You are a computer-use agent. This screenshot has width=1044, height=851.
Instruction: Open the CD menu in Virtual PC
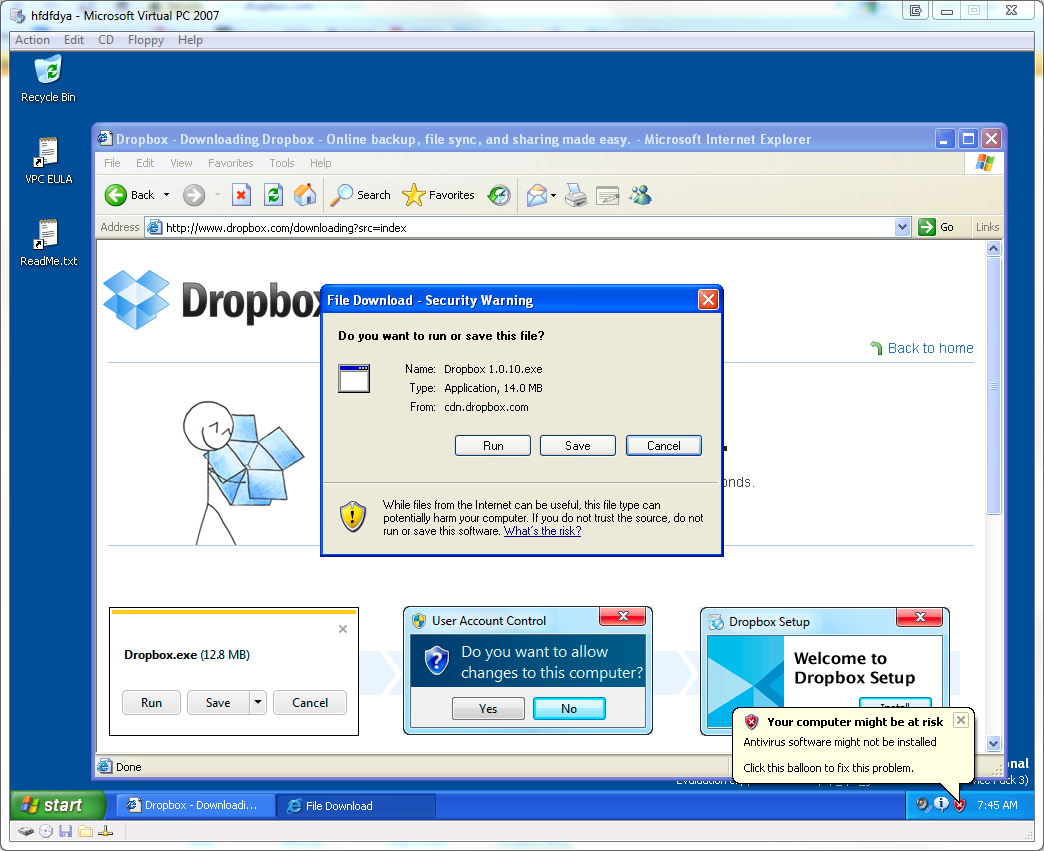pyautogui.click(x=106, y=40)
